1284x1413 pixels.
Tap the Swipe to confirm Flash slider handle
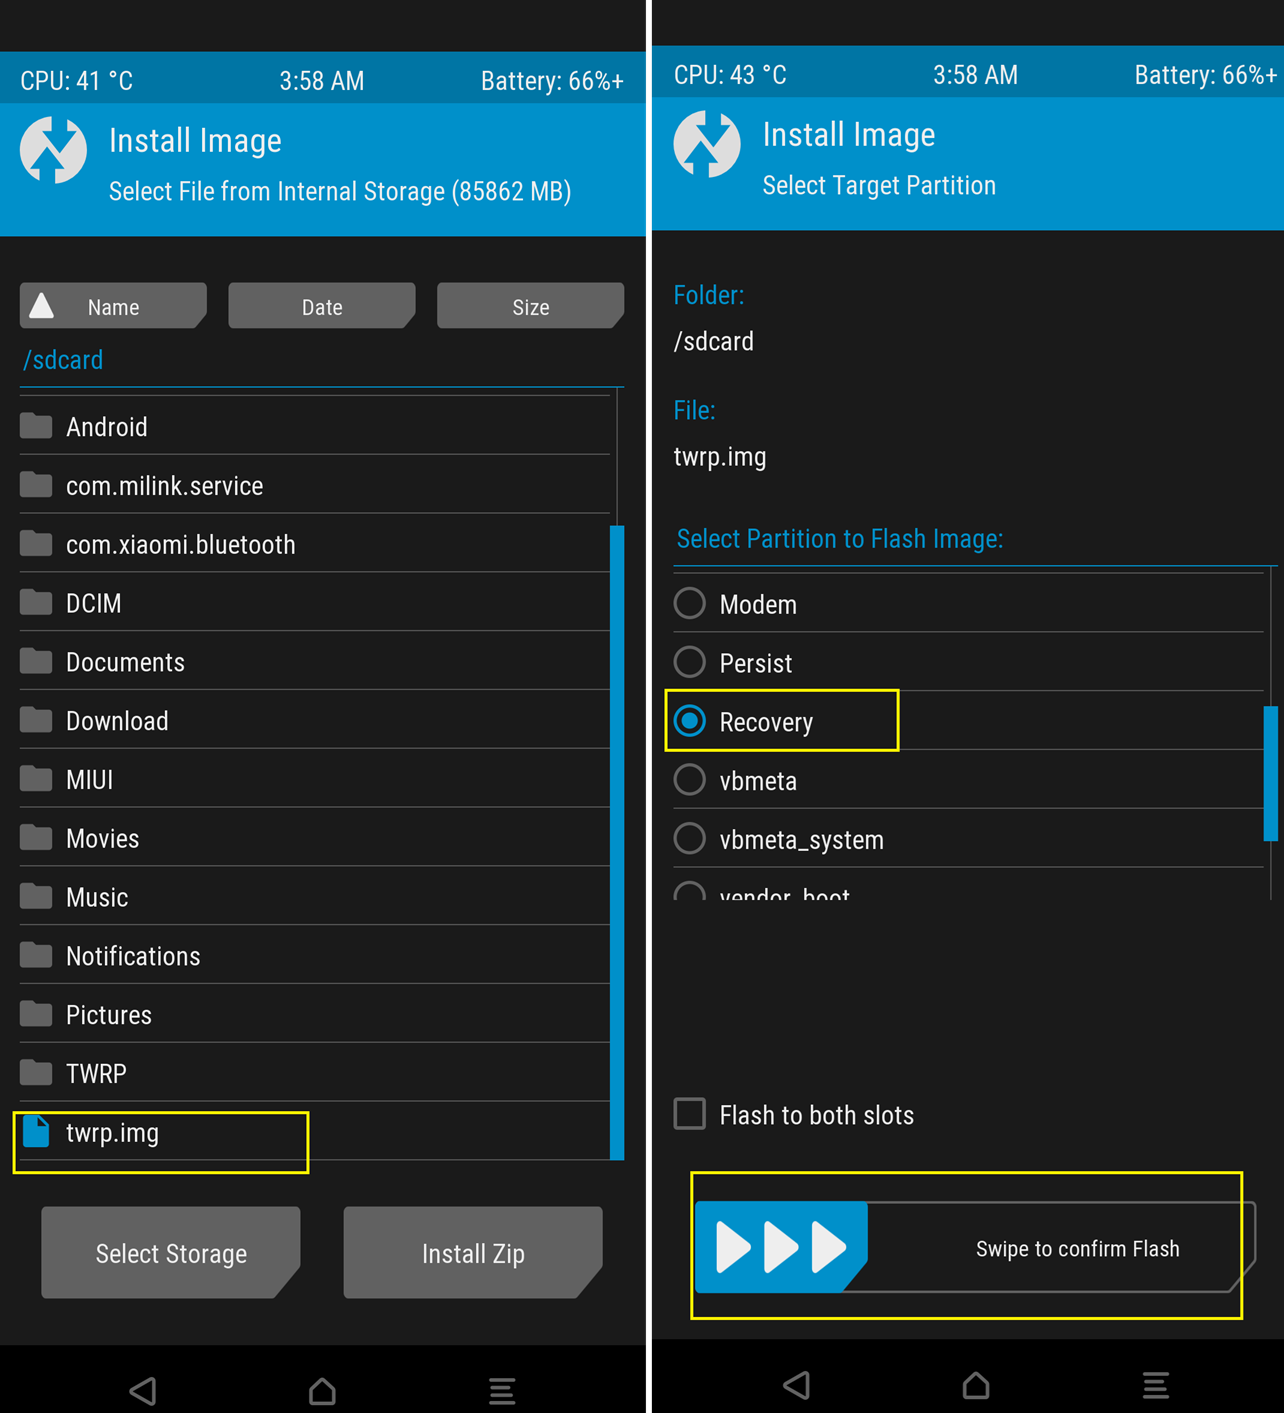781,1247
